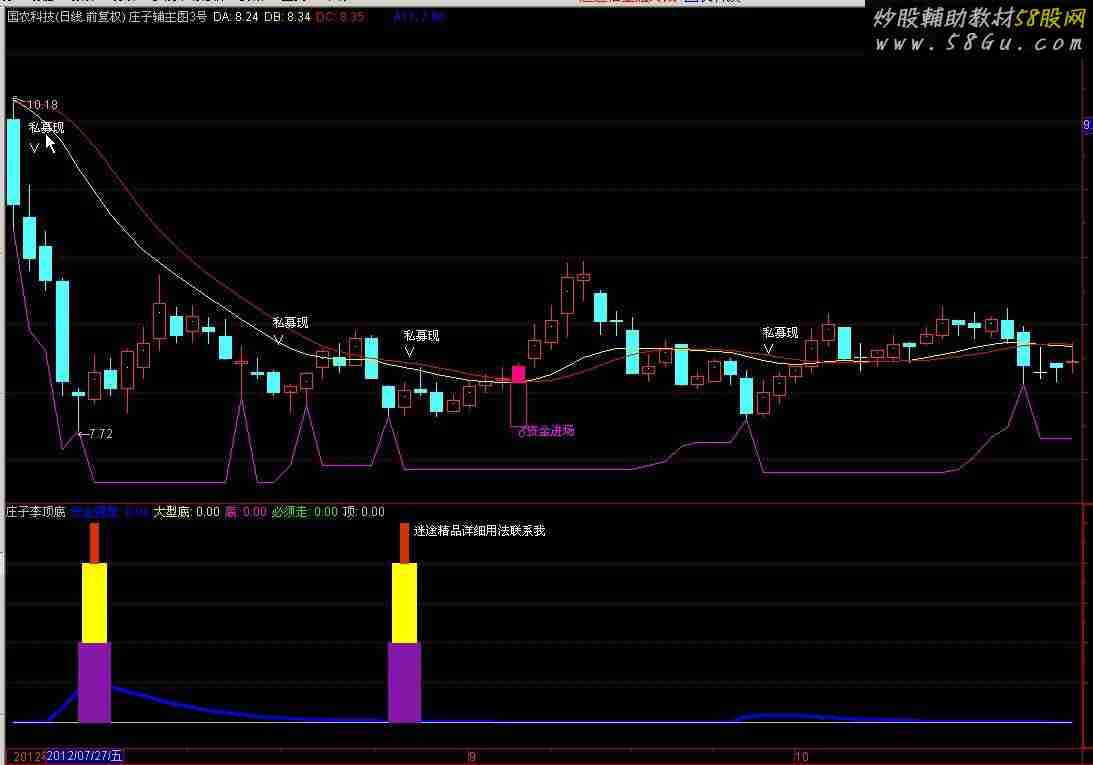Click the 10.18 high price label
Image resolution: width=1093 pixels, height=765 pixels.
tap(42, 105)
